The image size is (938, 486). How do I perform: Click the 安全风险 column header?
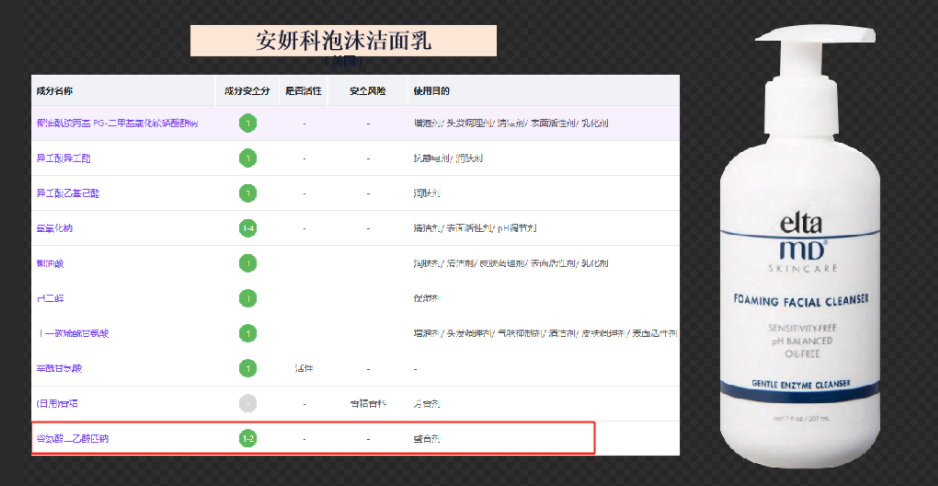click(x=367, y=90)
